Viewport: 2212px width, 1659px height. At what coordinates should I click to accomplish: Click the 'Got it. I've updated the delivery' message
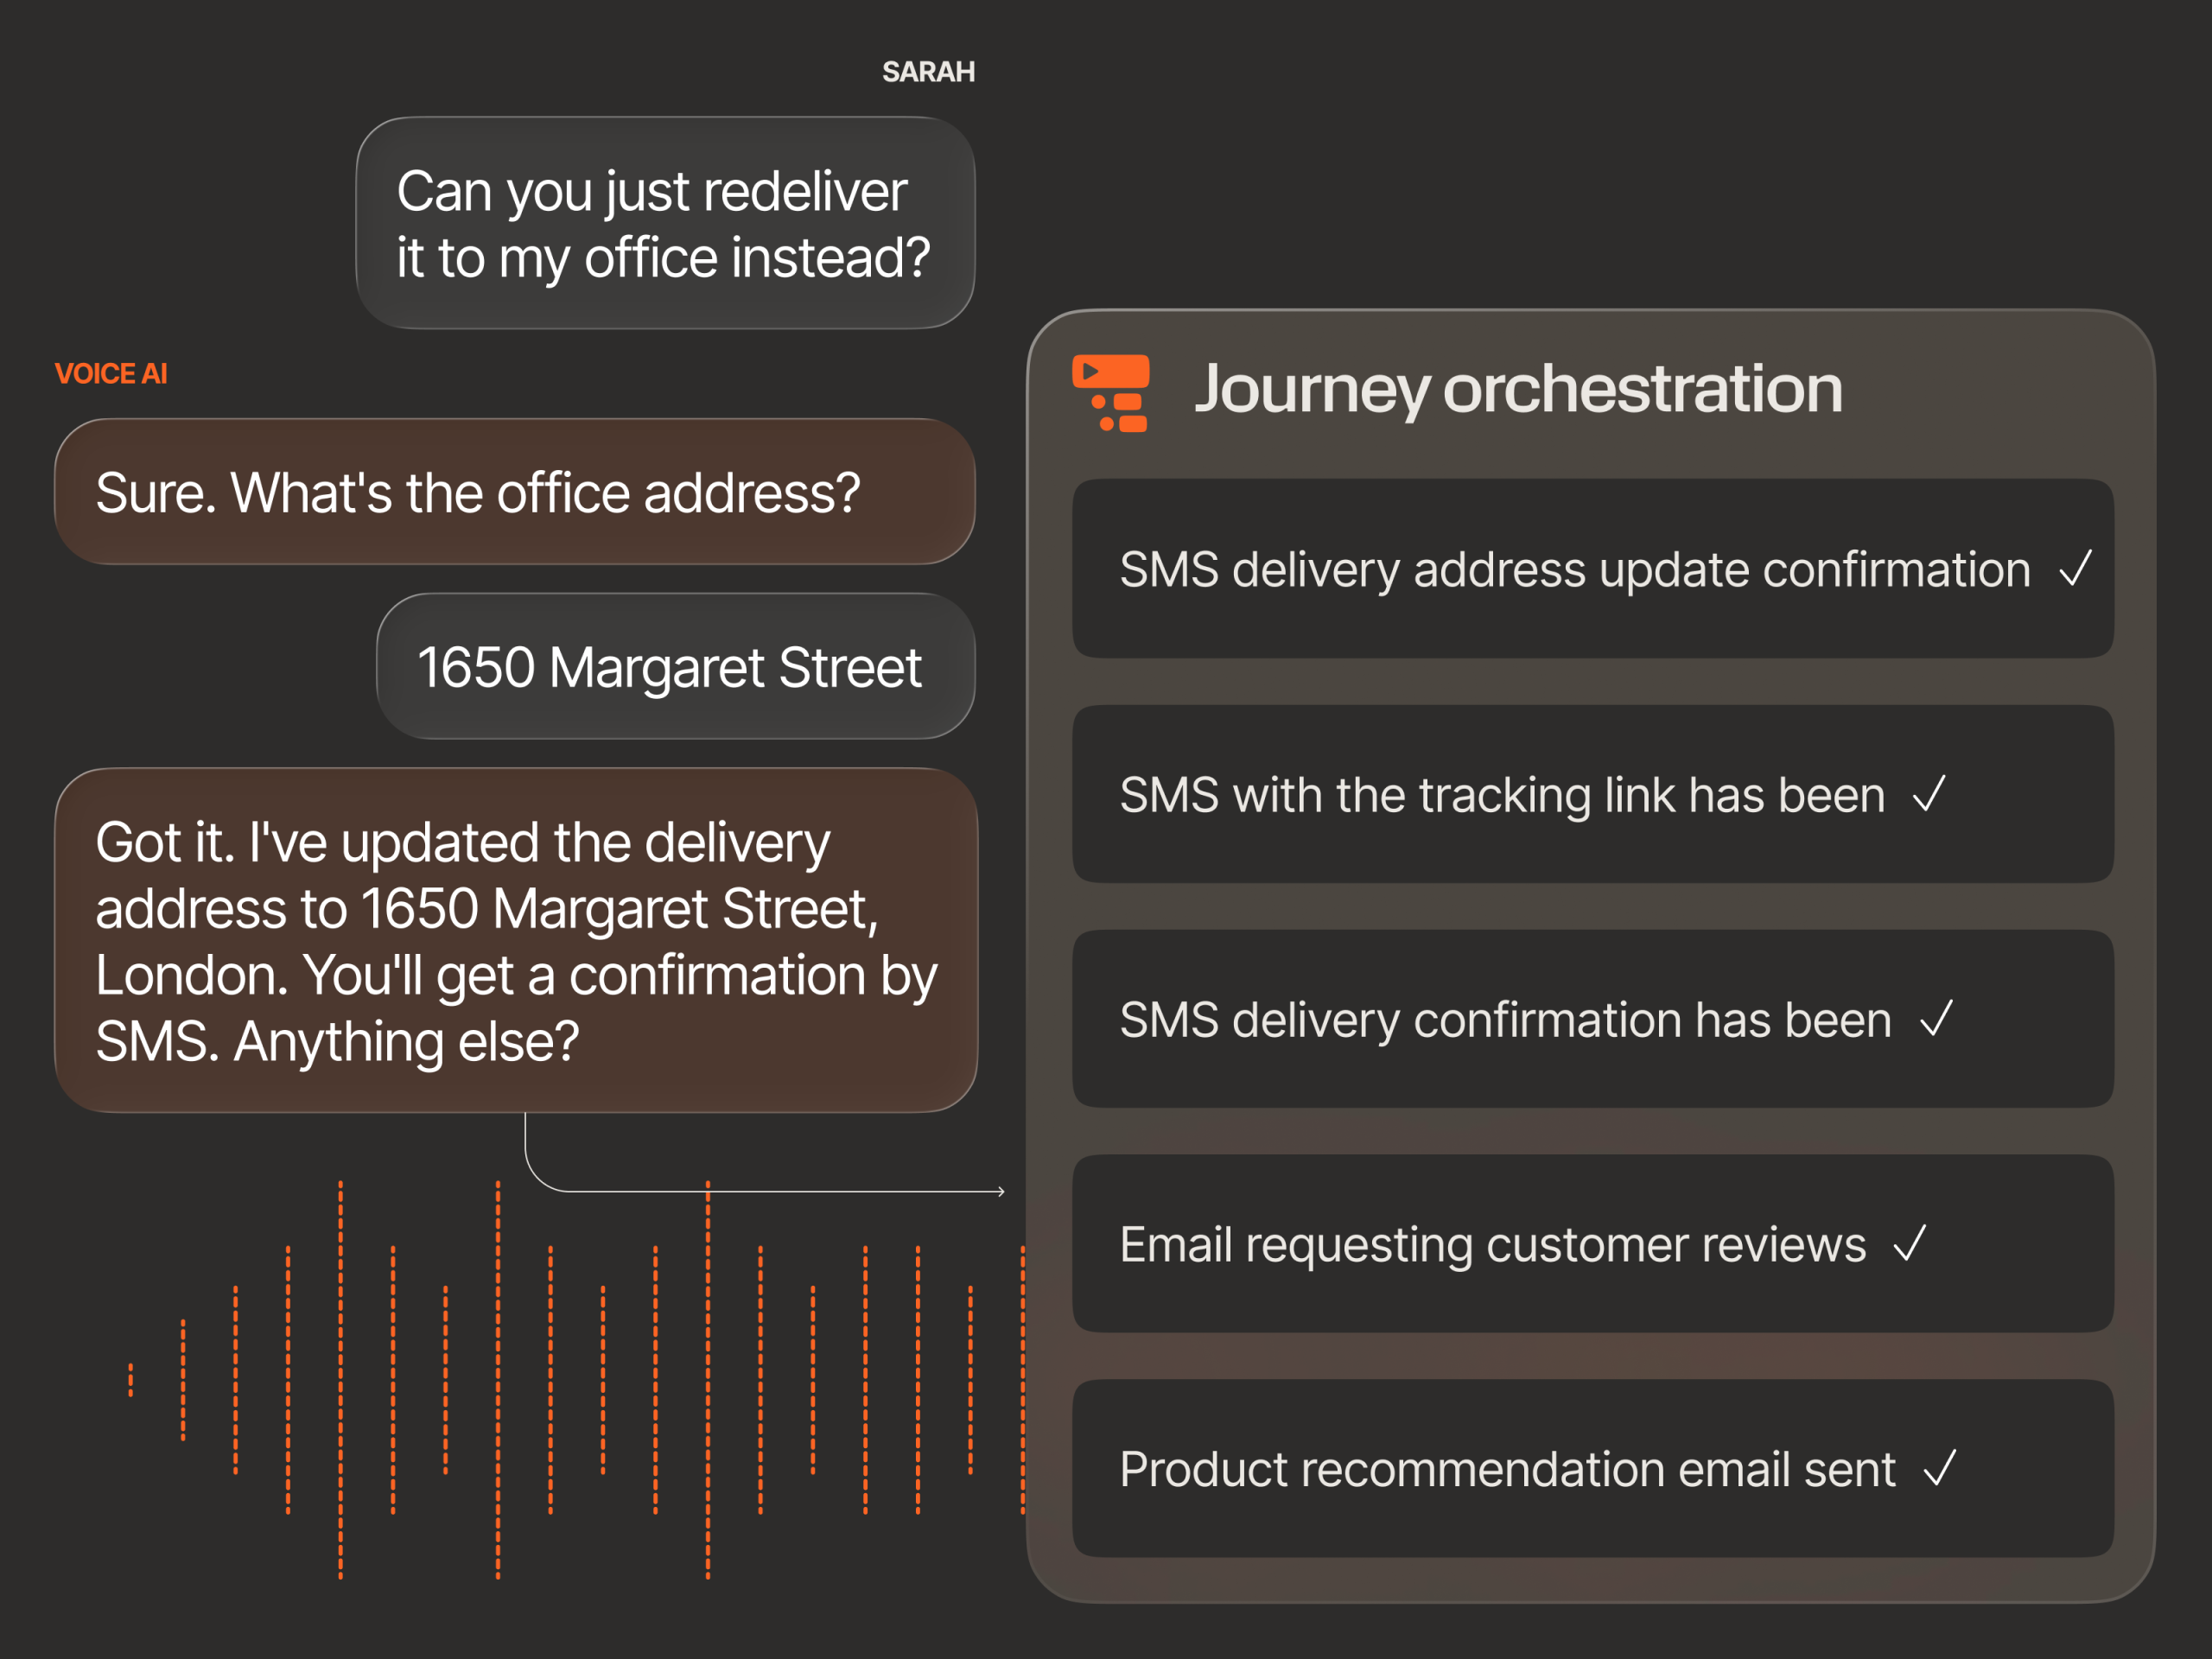pyautogui.click(x=515, y=940)
